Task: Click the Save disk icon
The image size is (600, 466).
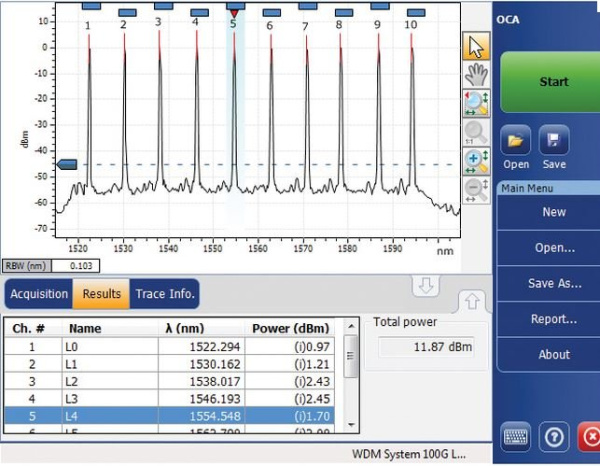Action: (554, 140)
